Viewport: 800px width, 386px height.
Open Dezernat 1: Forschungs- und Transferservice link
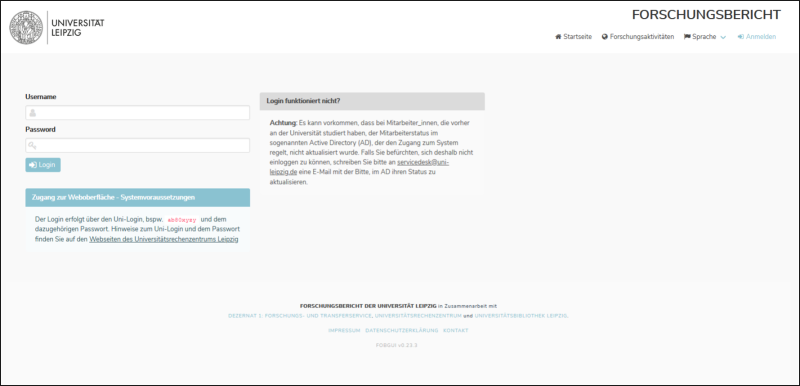(x=300, y=316)
